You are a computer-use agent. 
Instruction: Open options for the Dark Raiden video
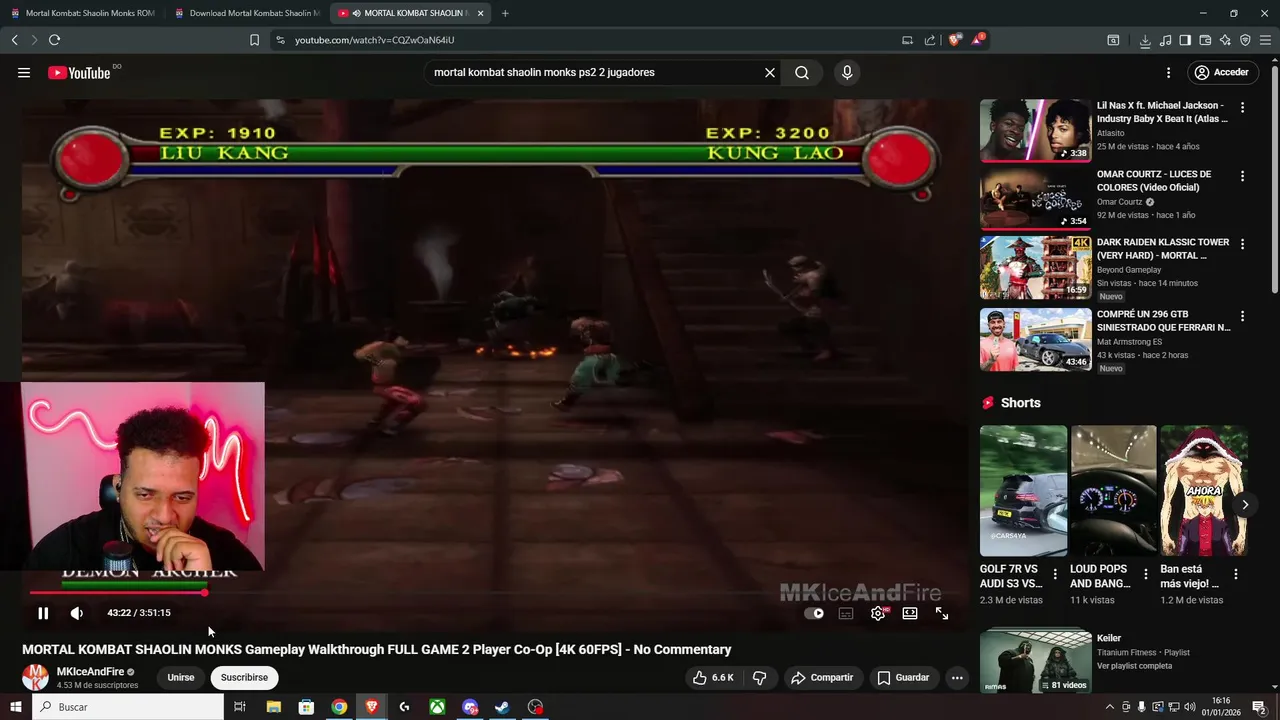pyautogui.click(x=1243, y=245)
